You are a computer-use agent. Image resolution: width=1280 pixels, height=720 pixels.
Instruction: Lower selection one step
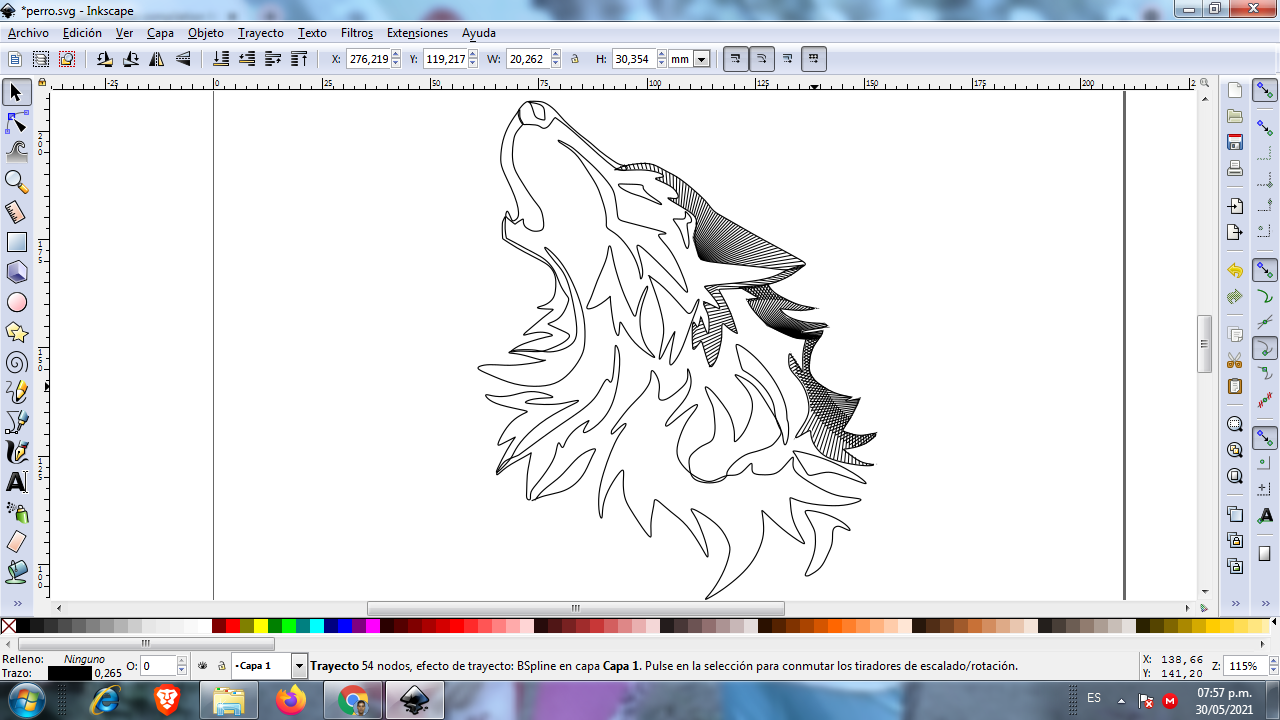tap(247, 59)
